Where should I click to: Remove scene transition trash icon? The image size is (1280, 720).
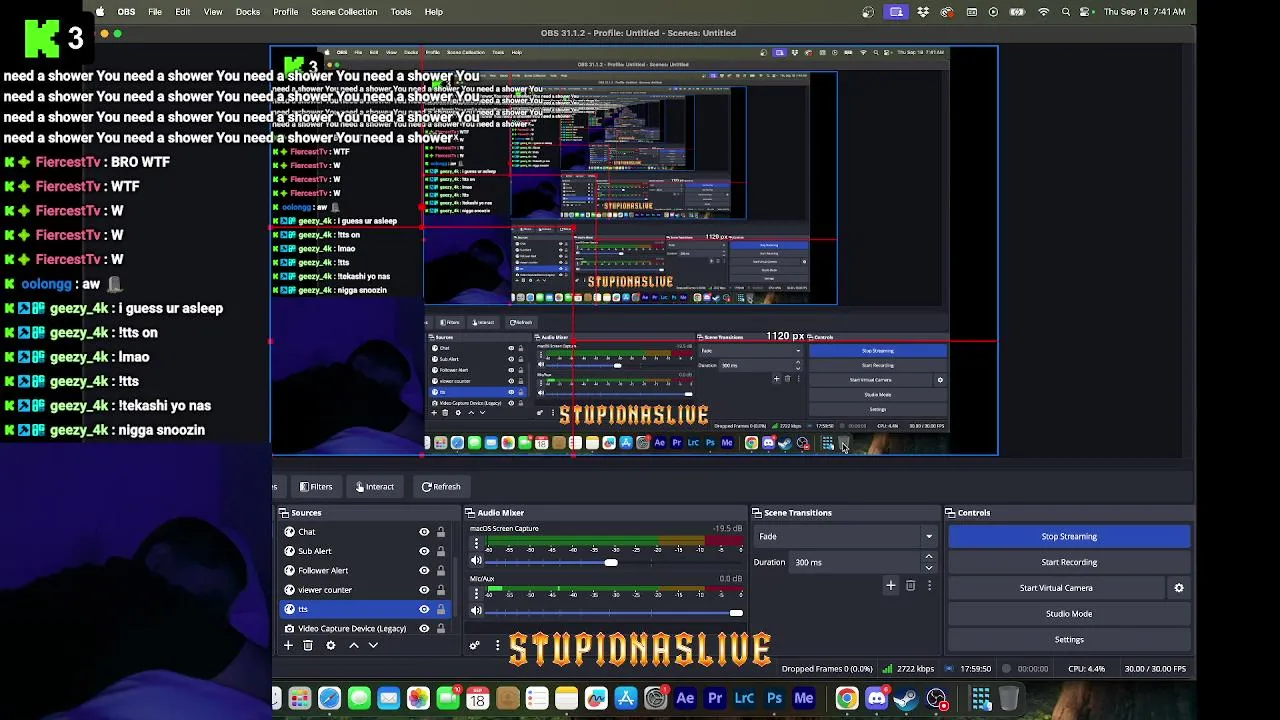(910, 586)
